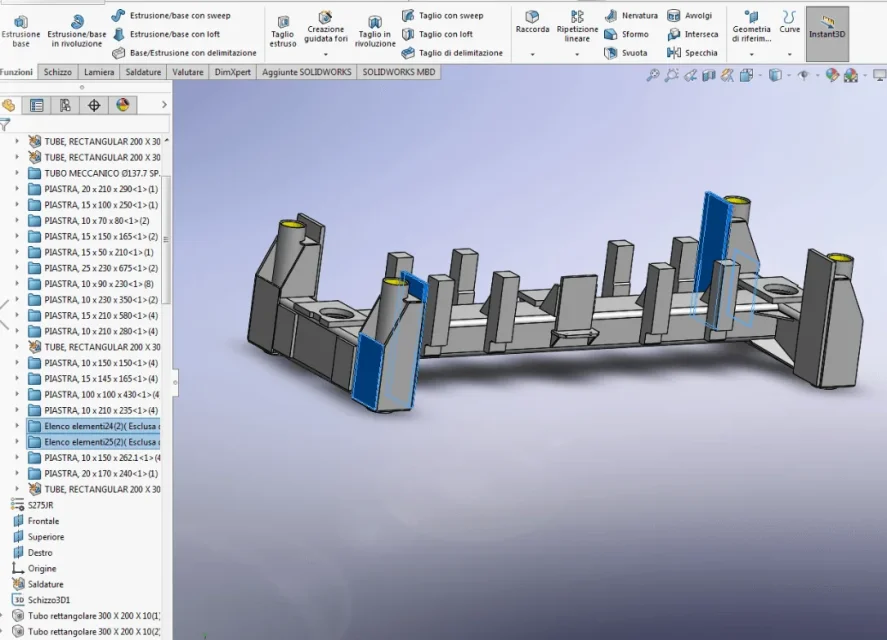The image size is (887, 640).
Task: Choose the Nervatura rib tool
Action: point(631,16)
